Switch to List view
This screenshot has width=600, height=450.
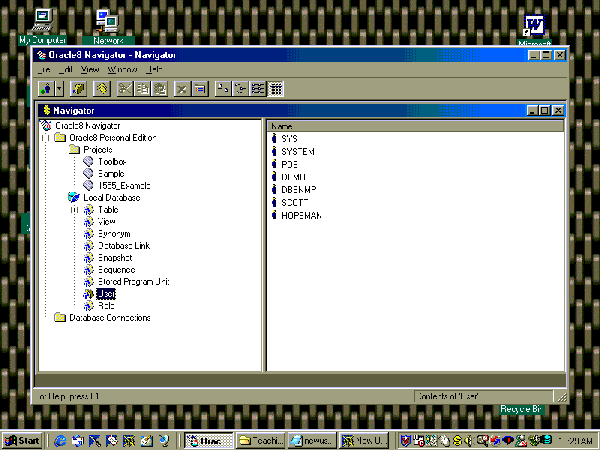click(258, 89)
